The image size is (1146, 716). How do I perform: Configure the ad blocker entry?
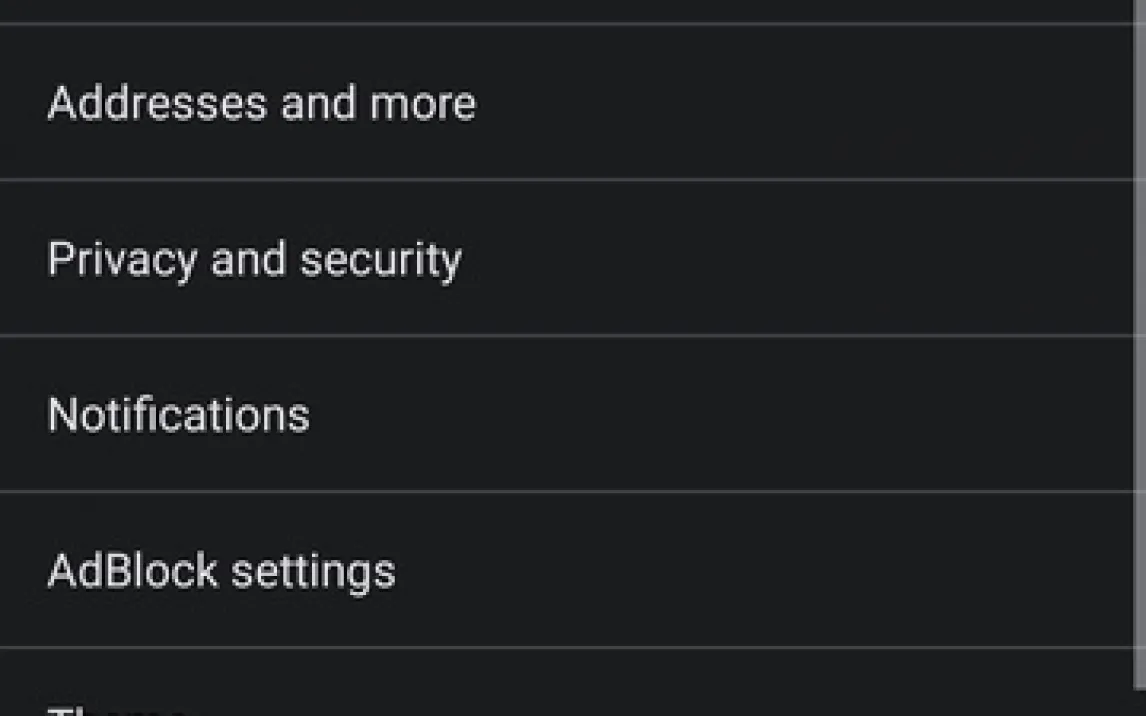tap(221, 571)
